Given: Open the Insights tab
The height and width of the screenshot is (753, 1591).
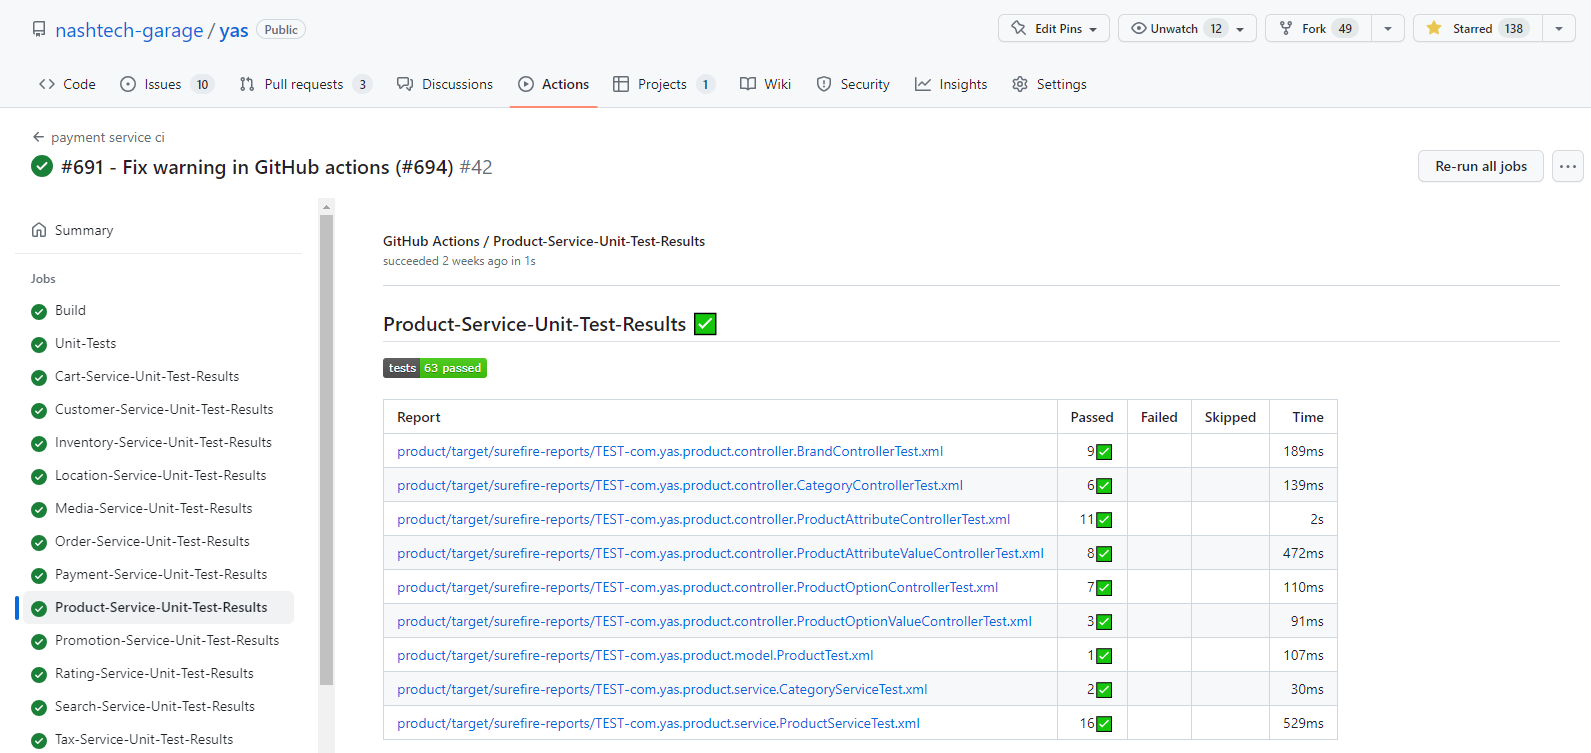Looking at the screenshot, I should 951,84.
